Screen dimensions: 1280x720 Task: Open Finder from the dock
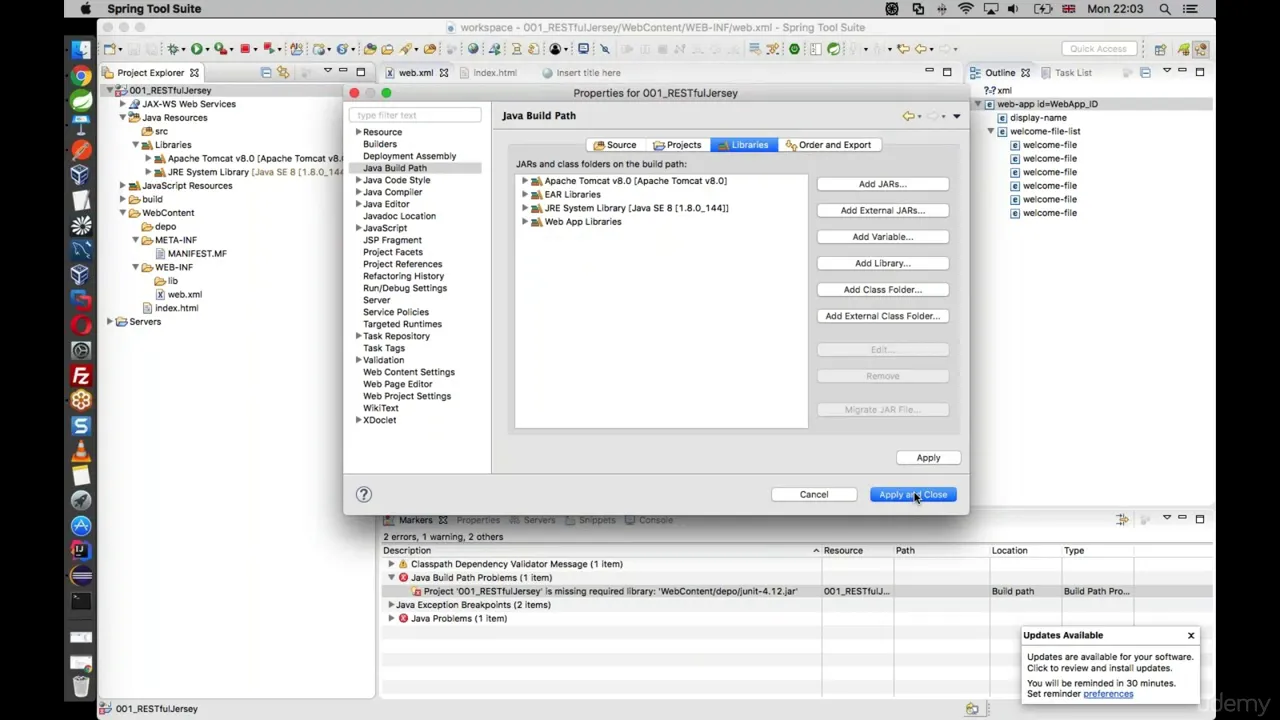pos(81,50)
